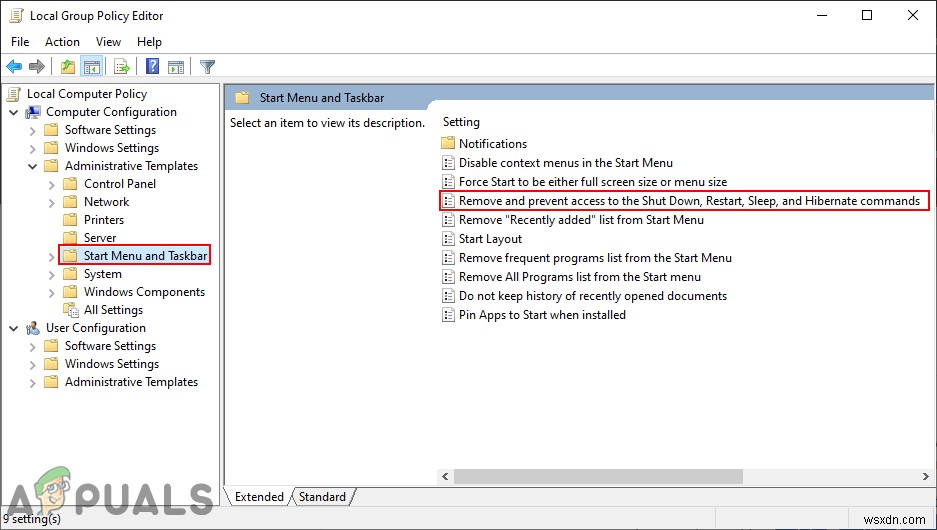
Task: Select Control Panel in the tree
Action: pos(120,184)
